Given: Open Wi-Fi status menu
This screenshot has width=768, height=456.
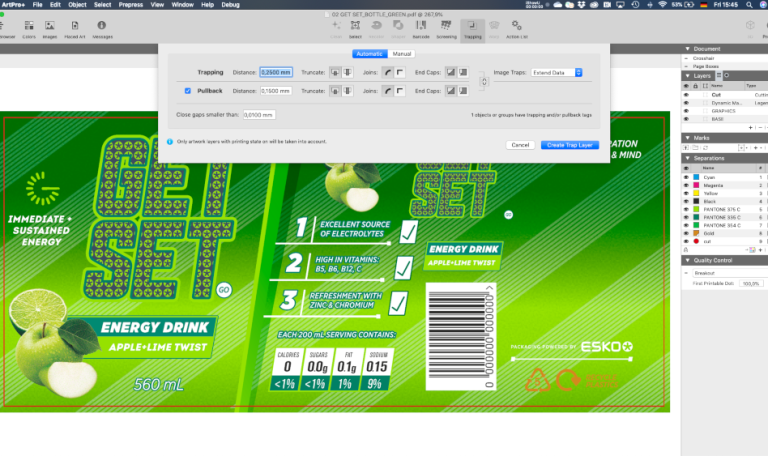Looking at the screenshot, I should (662, 5).
